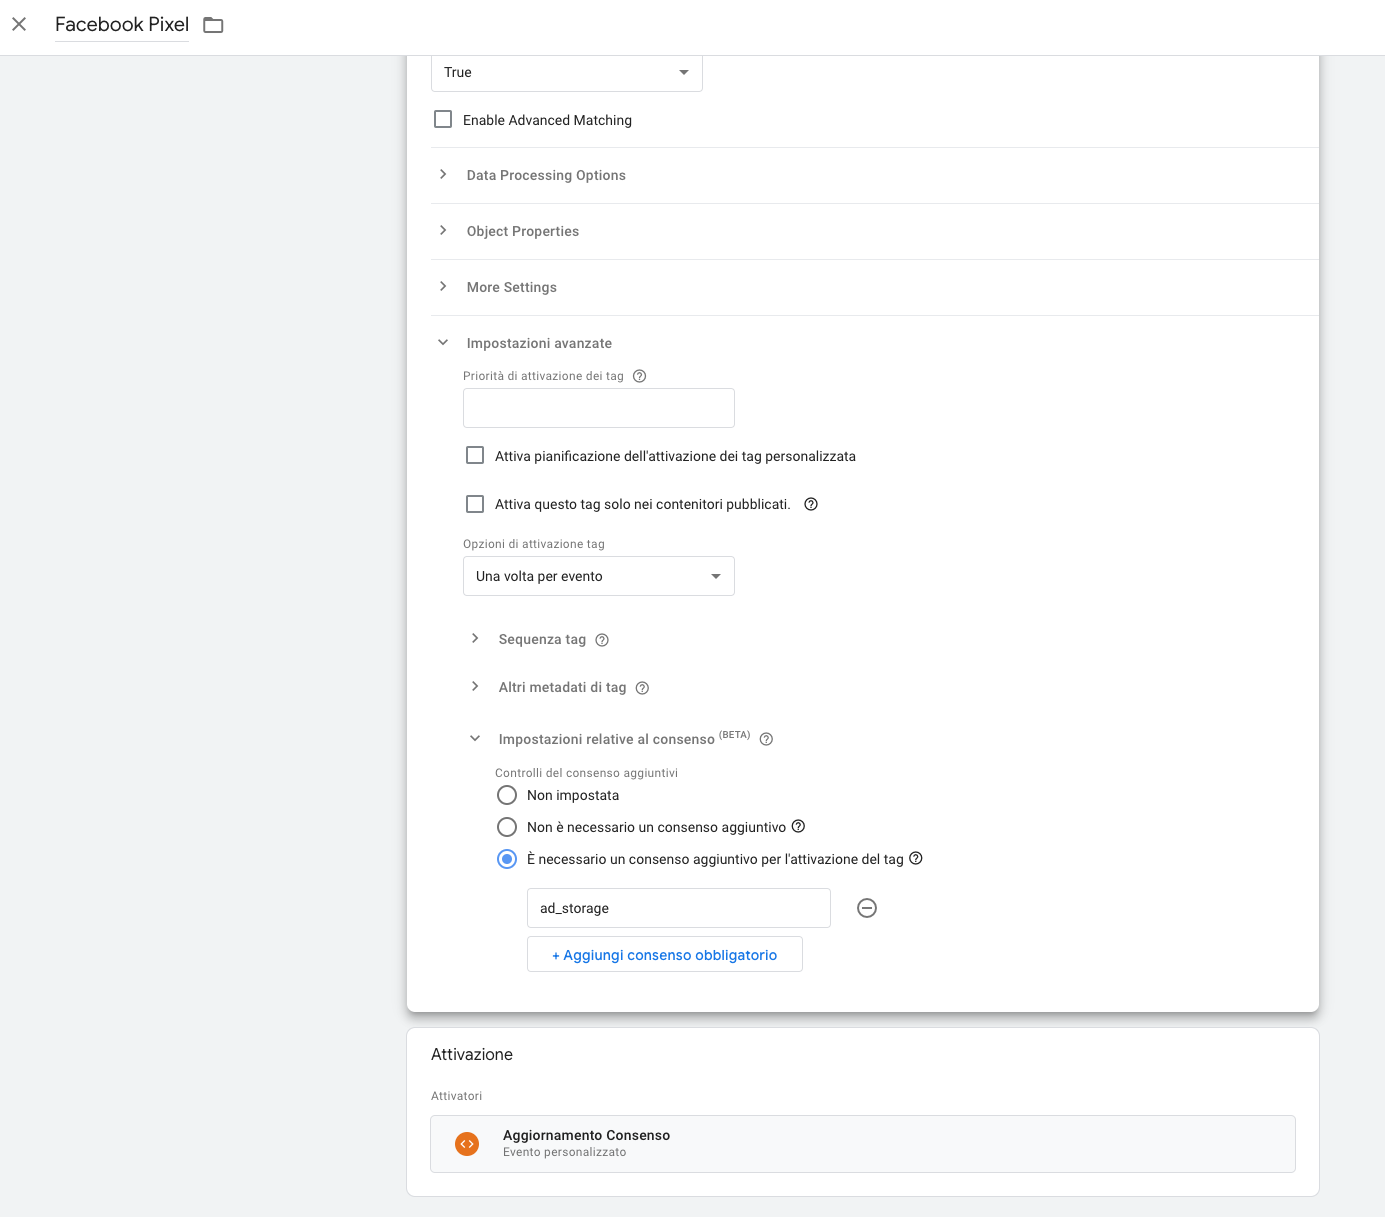1385x1217 pixels.
Task: Close the Facebook Pixel tag editor
Action: click(x=19, y=24)
